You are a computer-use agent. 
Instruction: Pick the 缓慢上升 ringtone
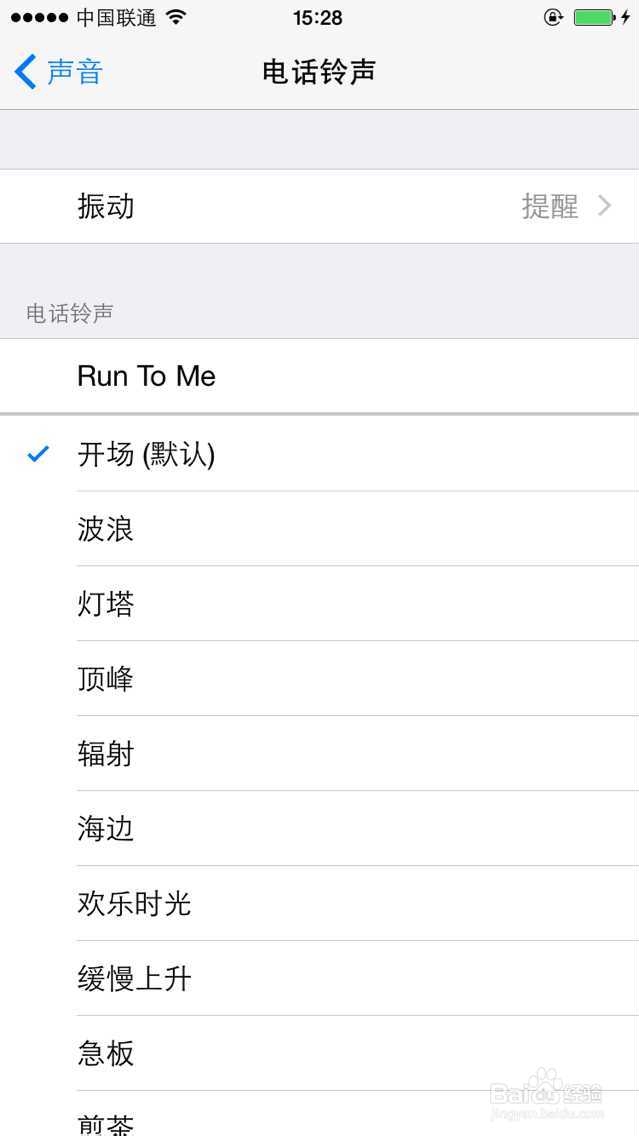[320, 979]
